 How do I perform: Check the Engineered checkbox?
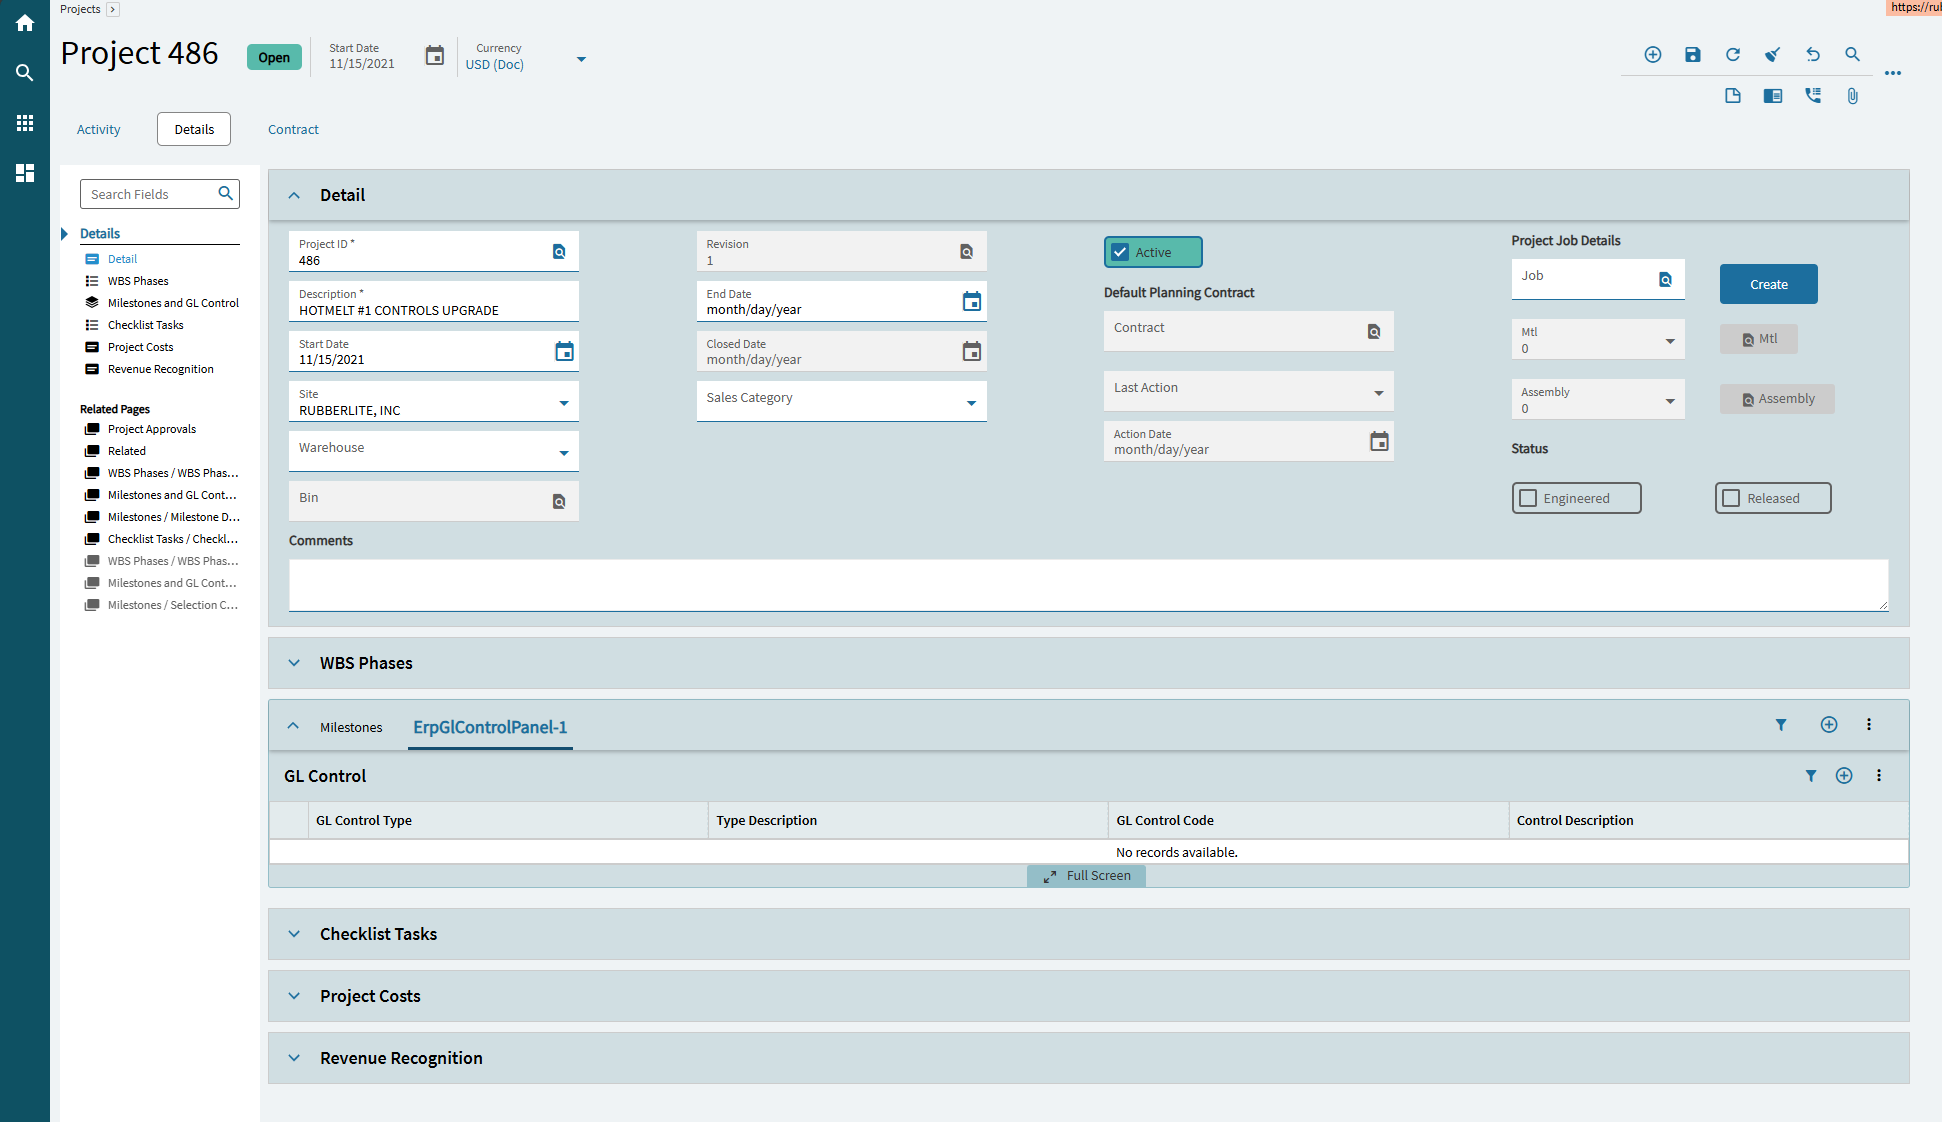pyautogui.click(x=1528, y=498)
